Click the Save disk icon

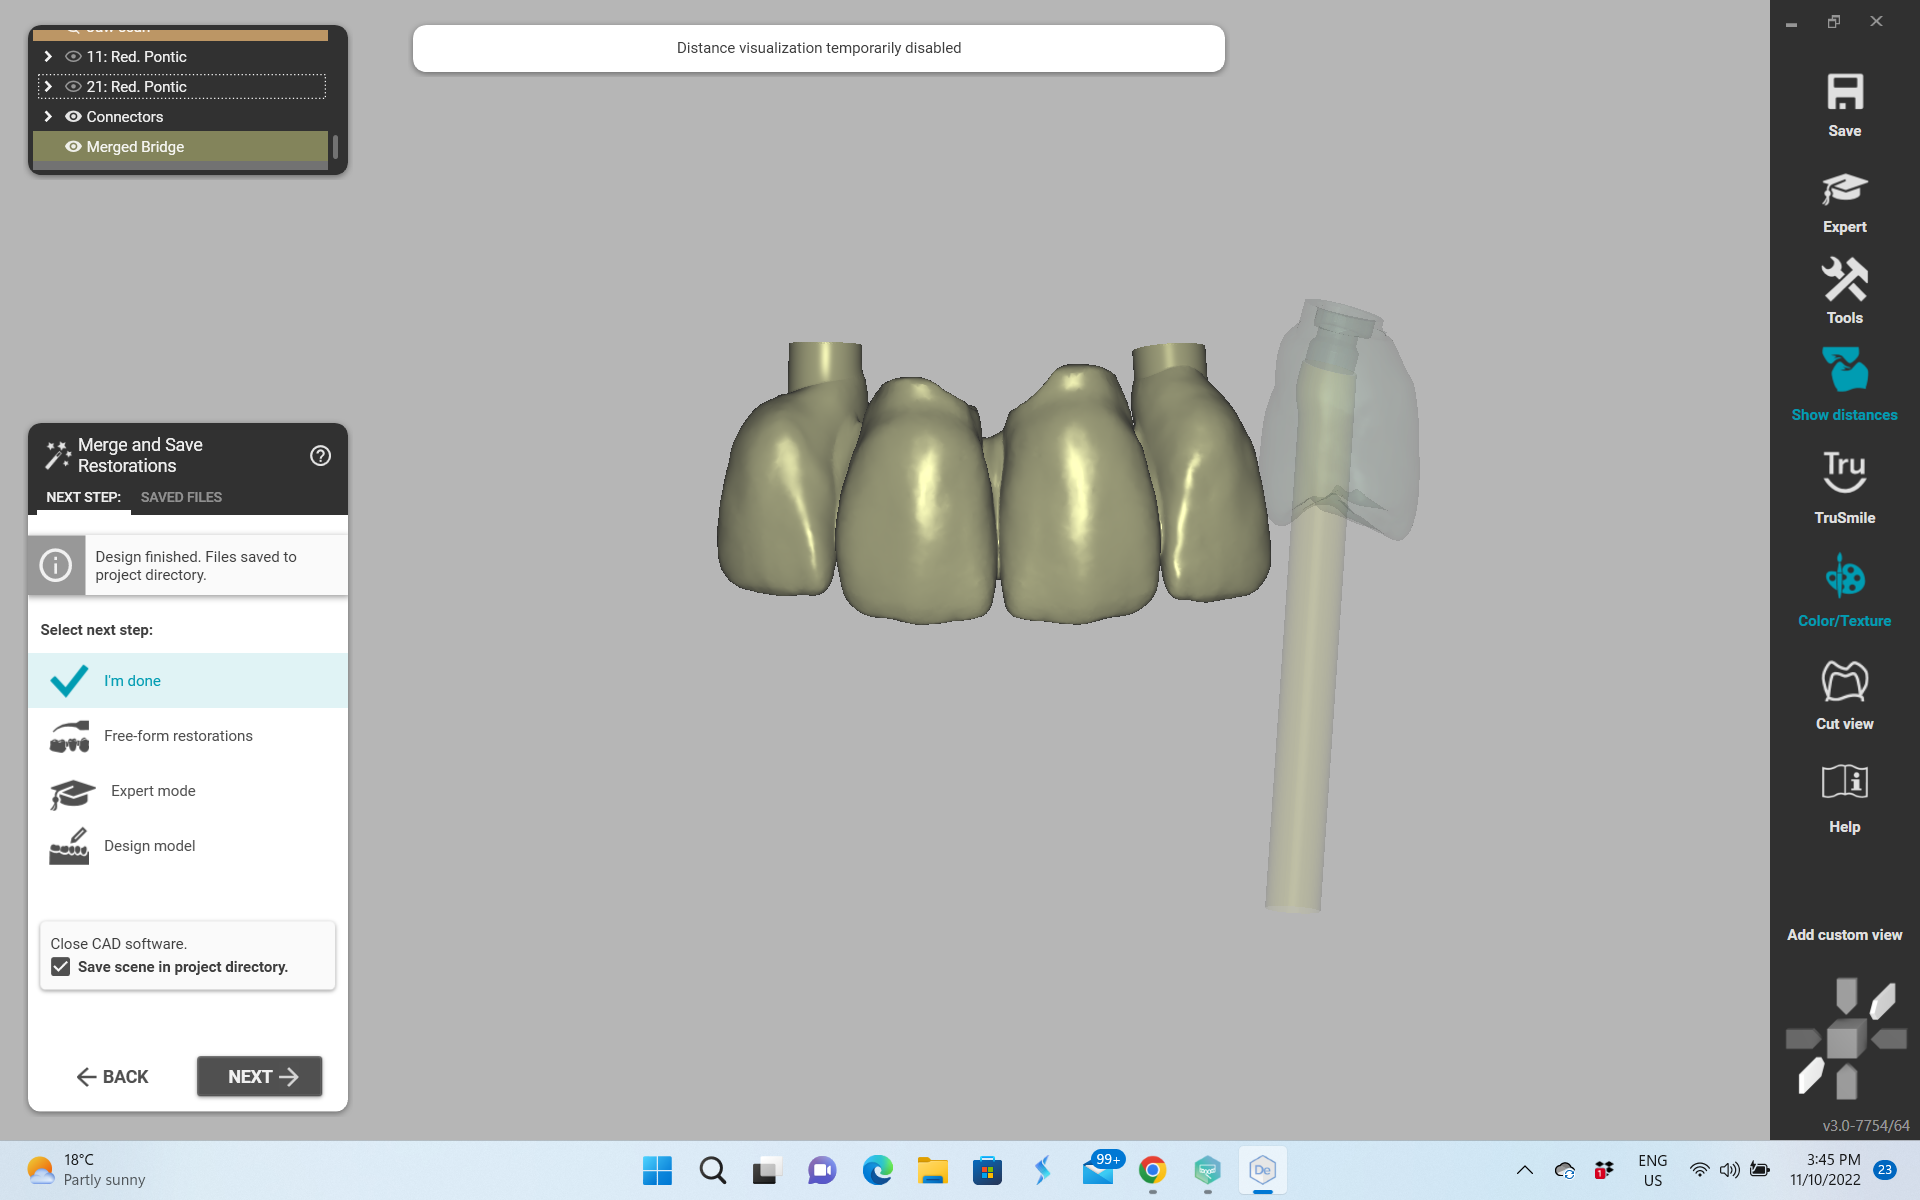click(1844, 93)
